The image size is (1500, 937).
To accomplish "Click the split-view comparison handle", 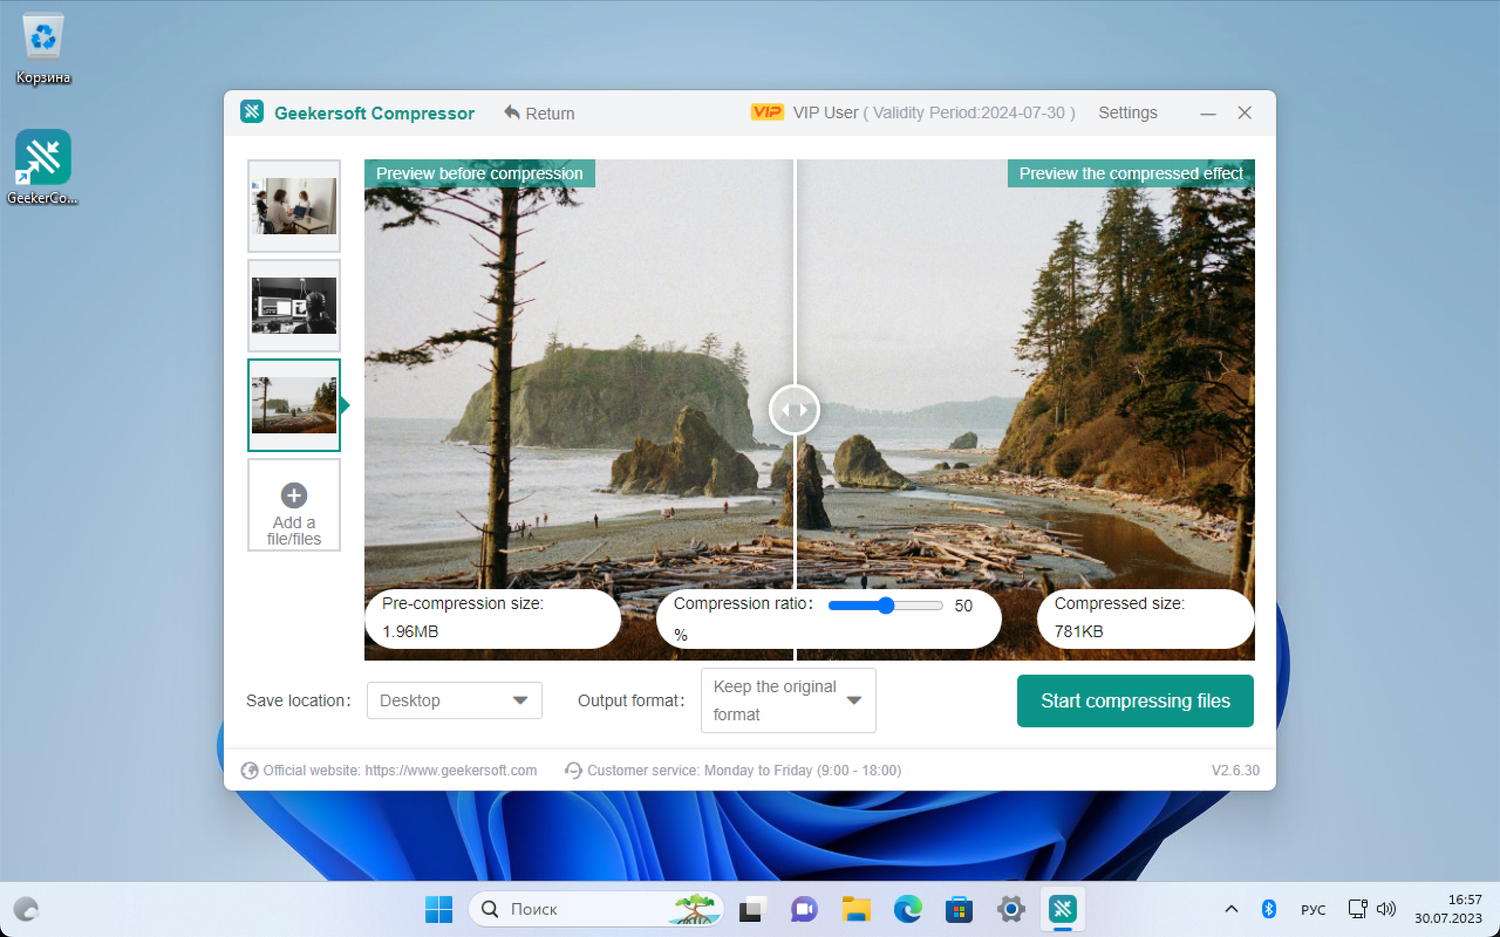I will point(794,409).
